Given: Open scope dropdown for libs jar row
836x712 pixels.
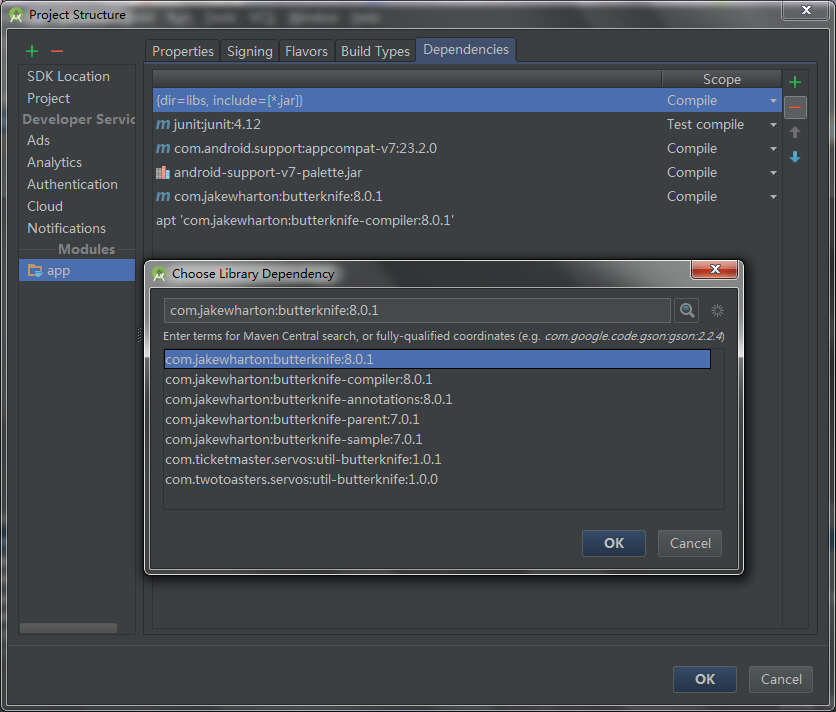Looking at the screenshot, I should pyautogui.click(x=773, y=101).
